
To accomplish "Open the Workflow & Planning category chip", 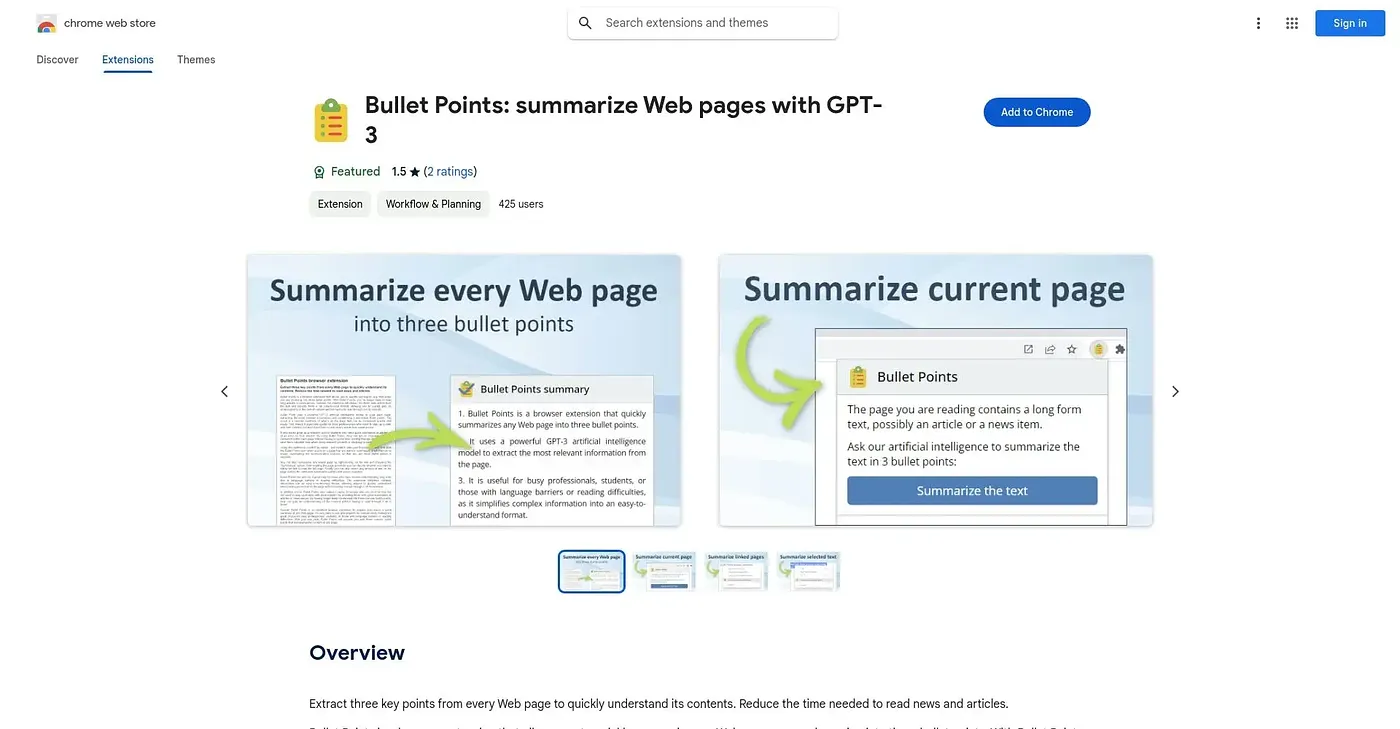I will (x=433, y=204).
